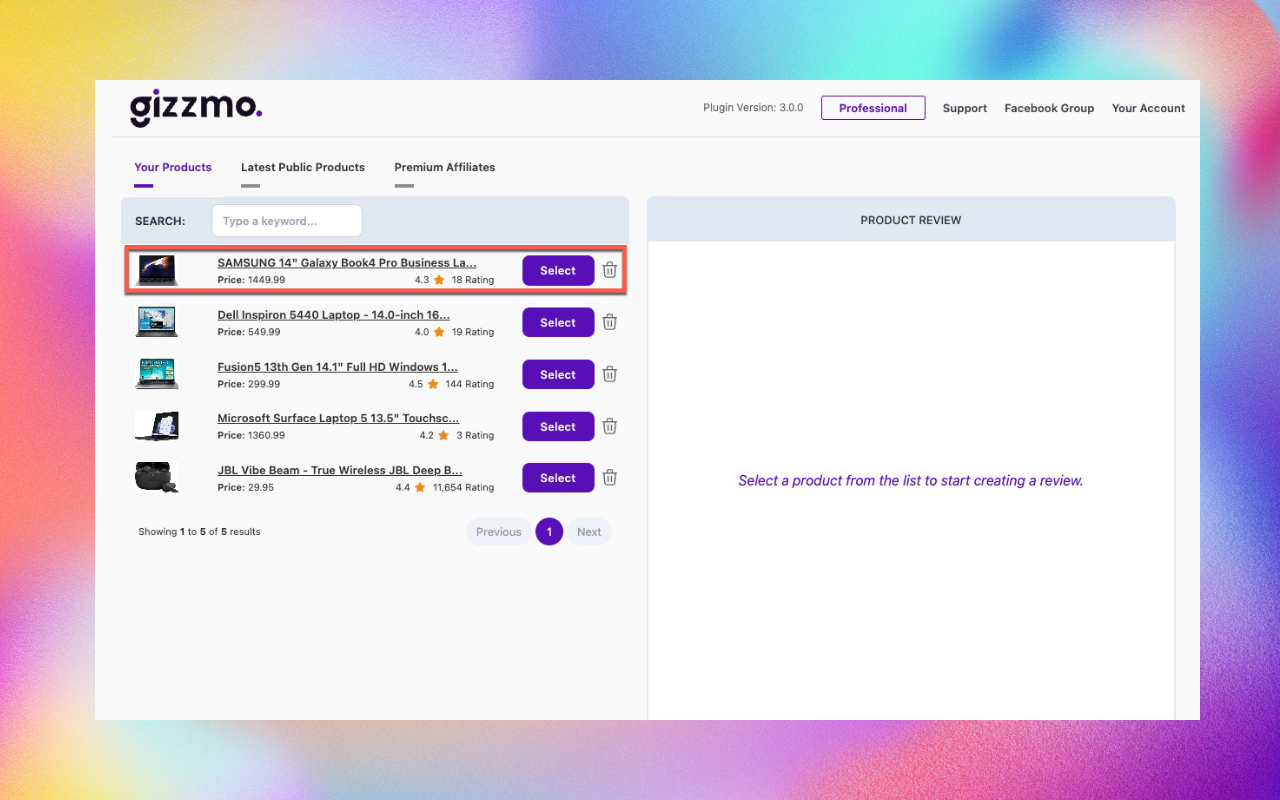Delete the SAMSUNG Galaxy Book4 Pro product

point(610,270)
